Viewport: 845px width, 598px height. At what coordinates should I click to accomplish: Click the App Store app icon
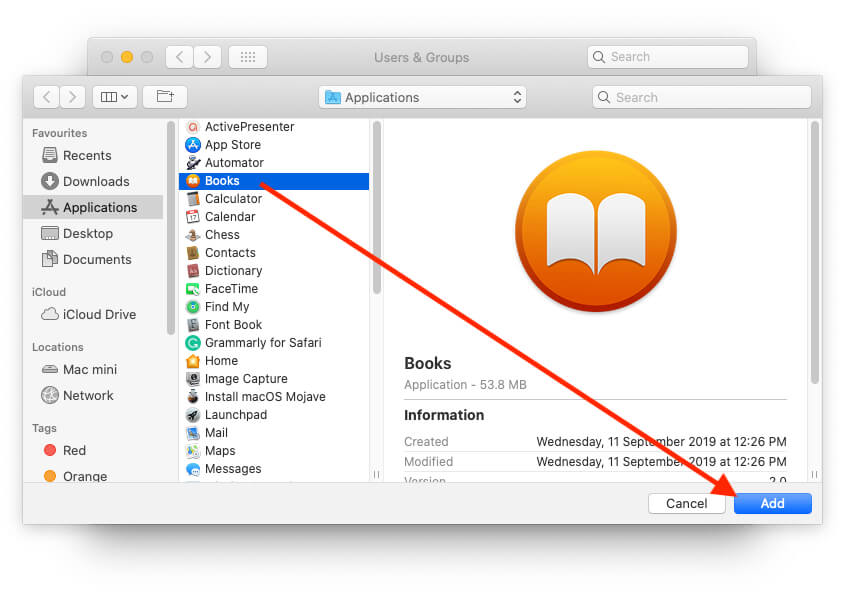click(x=193, y=145)
